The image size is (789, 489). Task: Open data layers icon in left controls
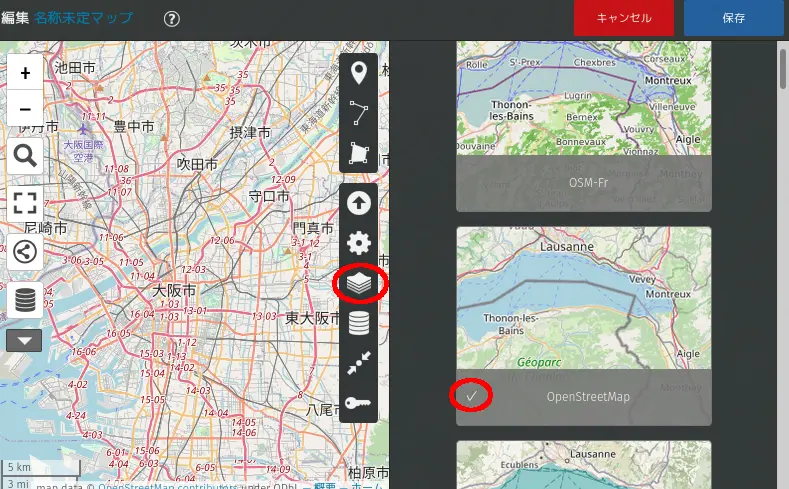25,300
